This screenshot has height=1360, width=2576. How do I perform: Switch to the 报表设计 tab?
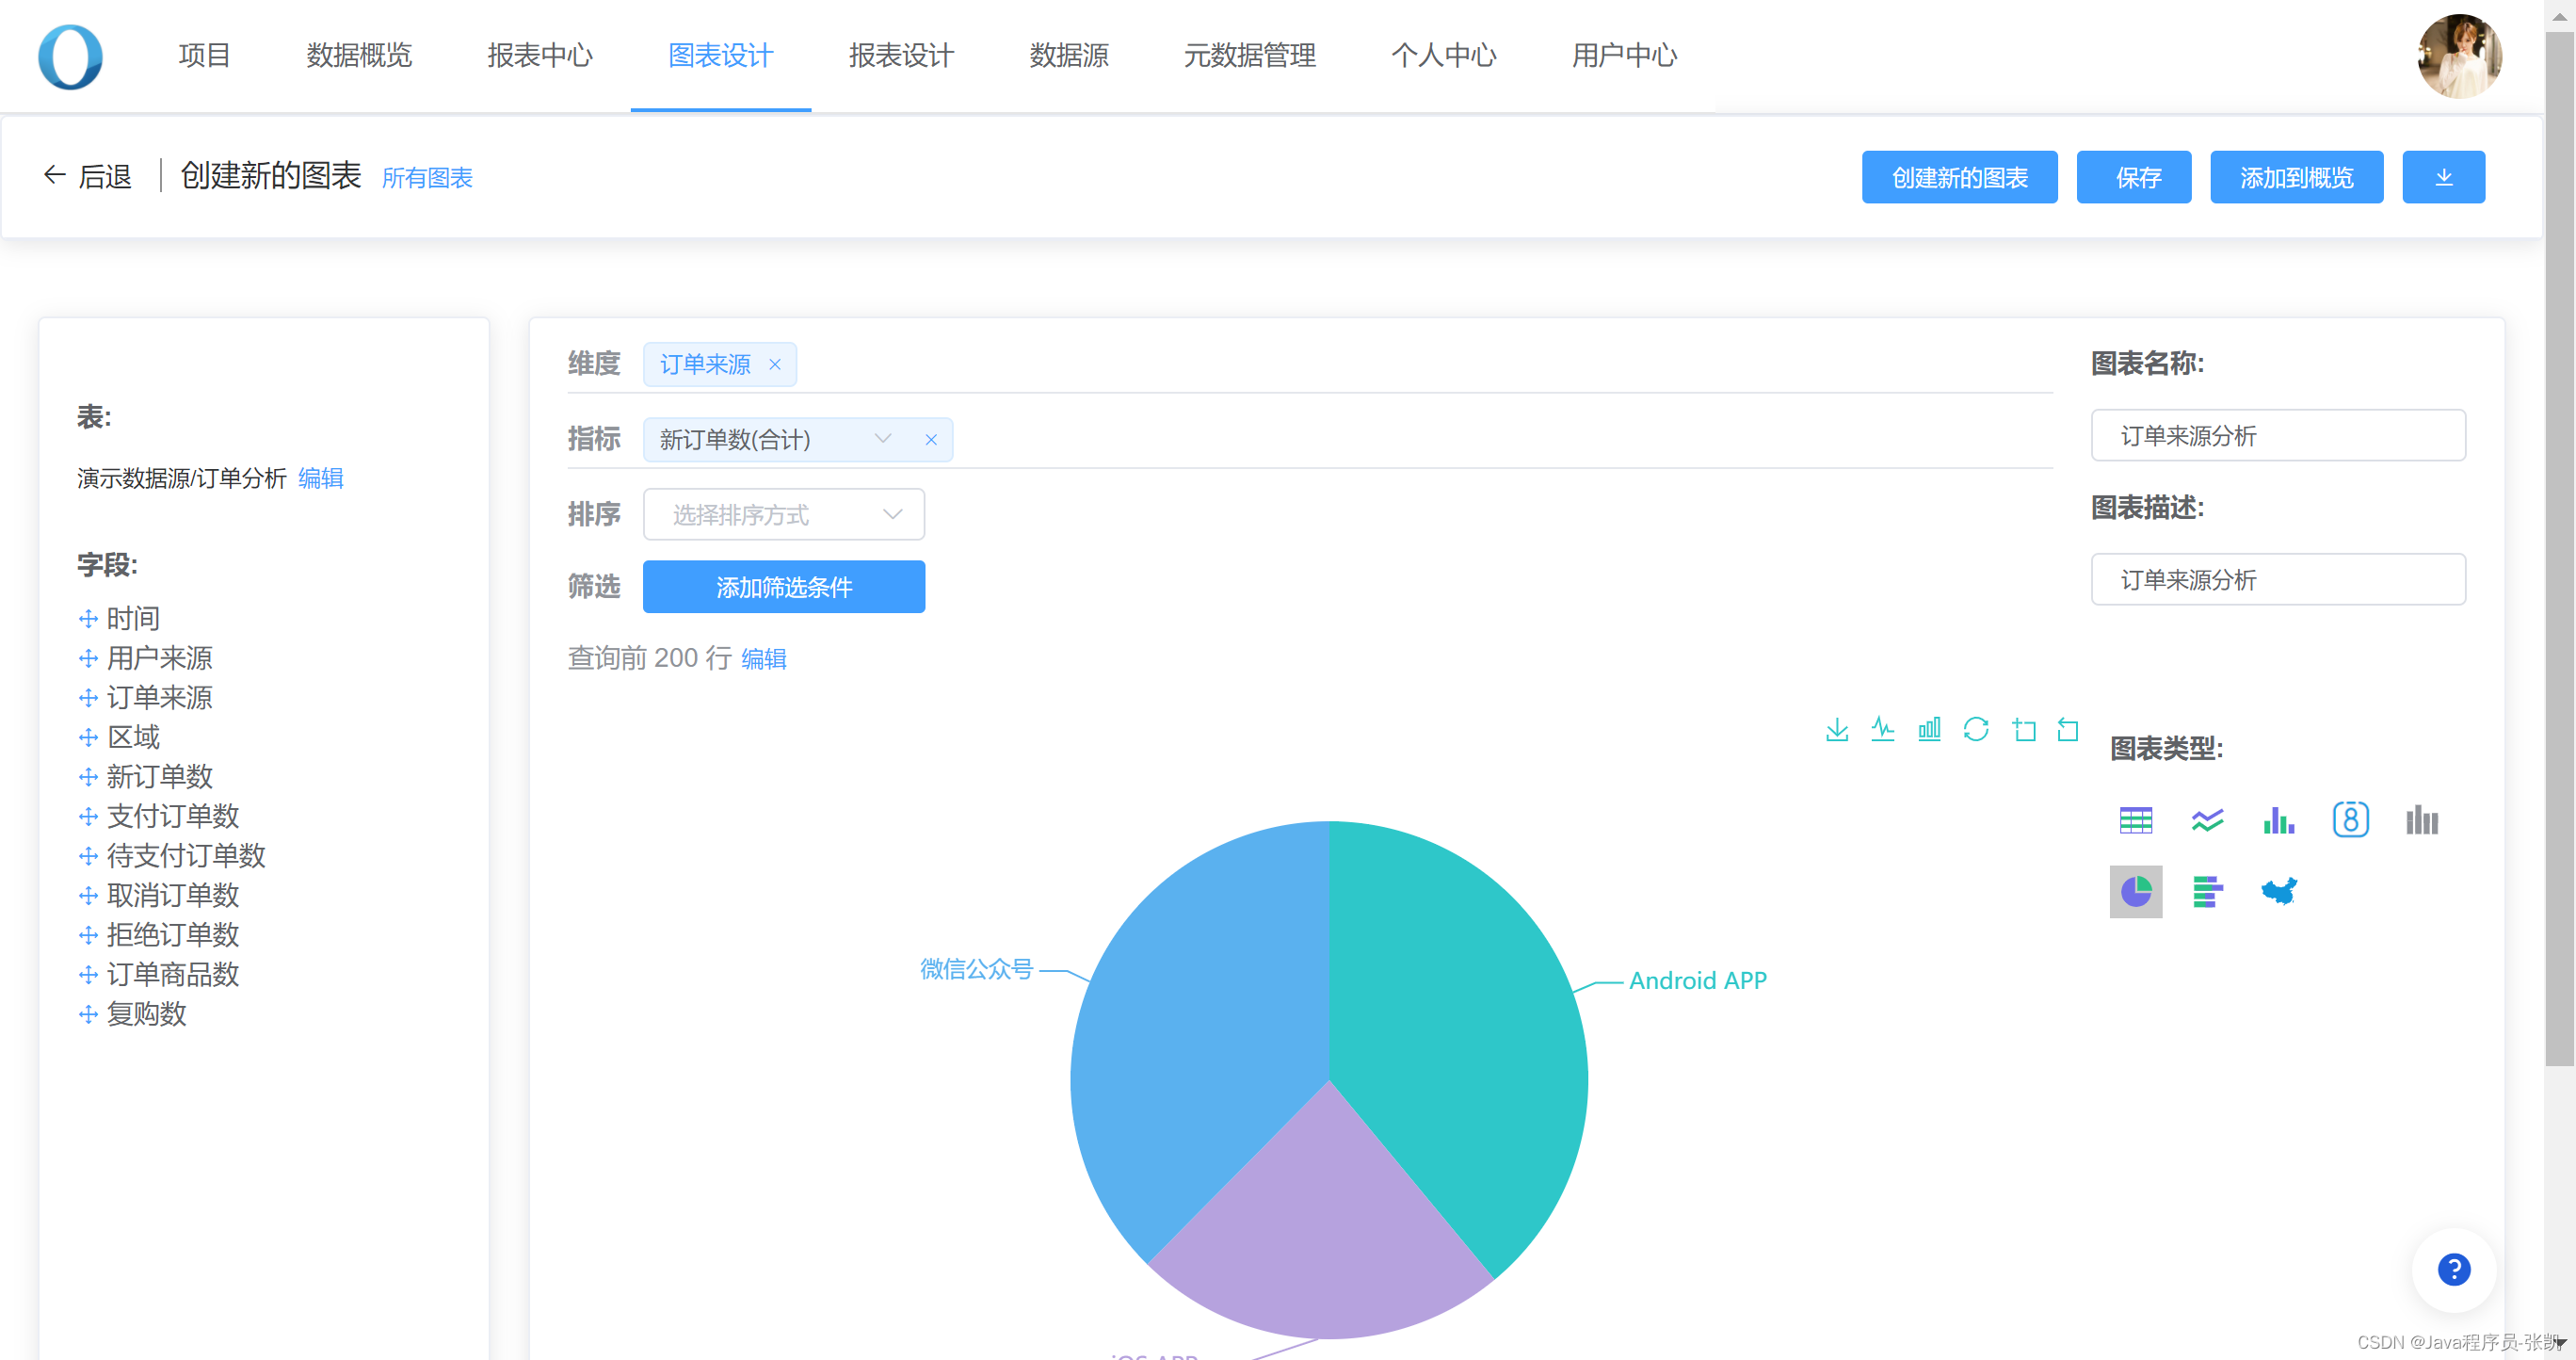(x=900, y=56)
